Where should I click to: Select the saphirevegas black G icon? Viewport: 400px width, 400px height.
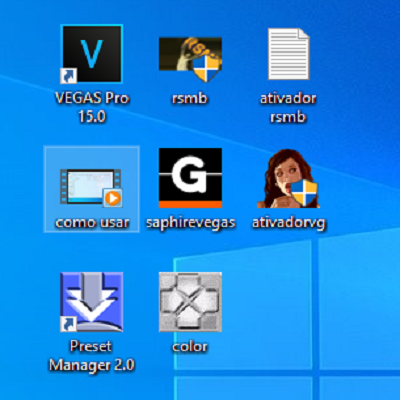[x=190, y=178]
